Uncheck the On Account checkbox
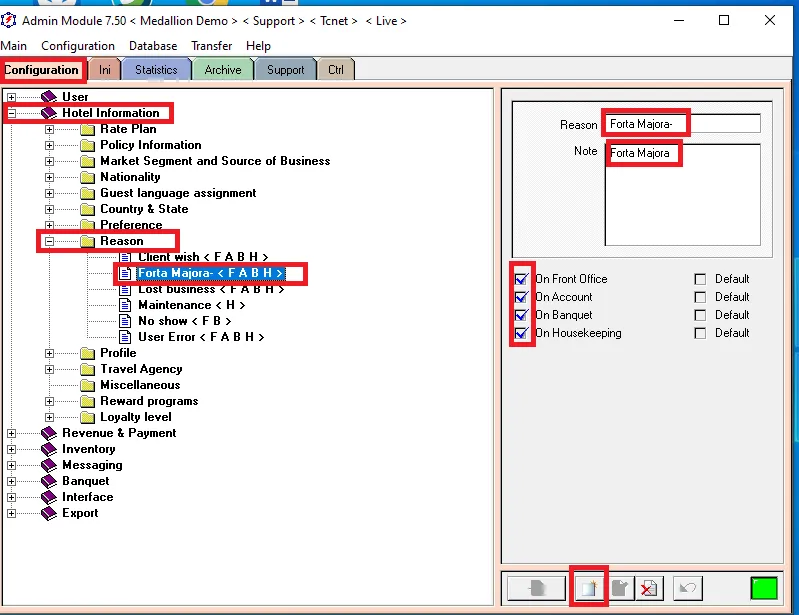Viewport: 799px width, 615px height. click(x=521, y=297)
